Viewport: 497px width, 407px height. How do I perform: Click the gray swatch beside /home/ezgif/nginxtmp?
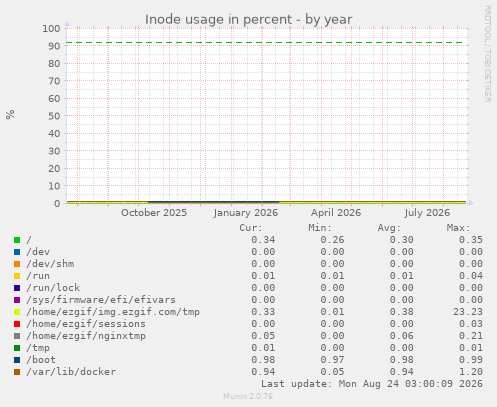coord(17,336)
